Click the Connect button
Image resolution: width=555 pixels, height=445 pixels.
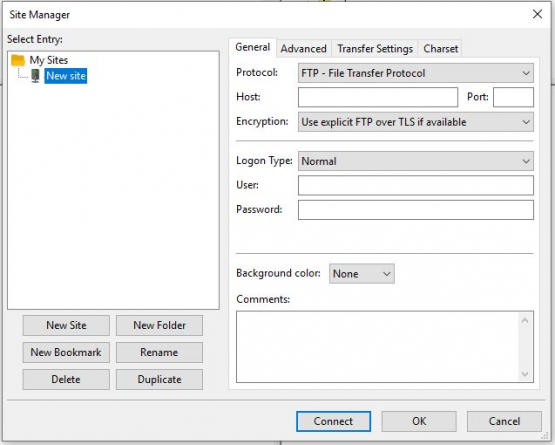point(333,421)
